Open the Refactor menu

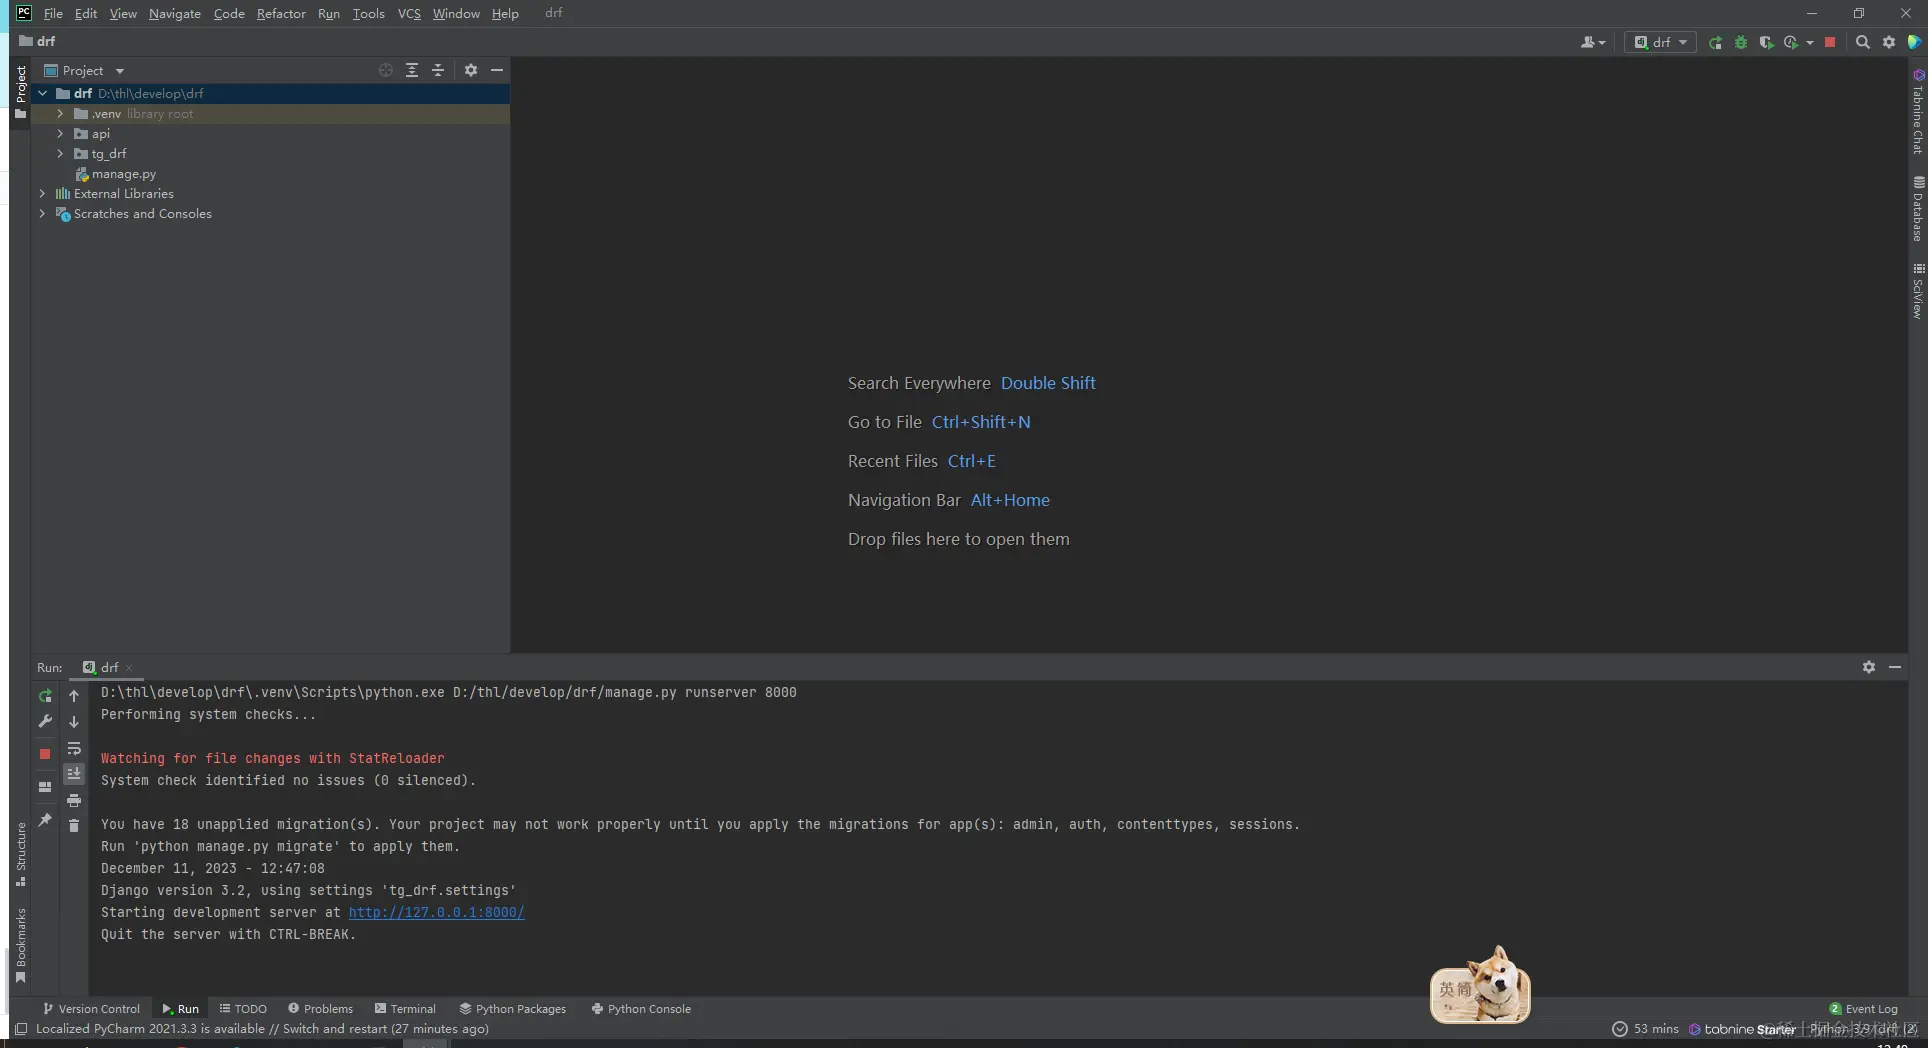pos(281,14)
